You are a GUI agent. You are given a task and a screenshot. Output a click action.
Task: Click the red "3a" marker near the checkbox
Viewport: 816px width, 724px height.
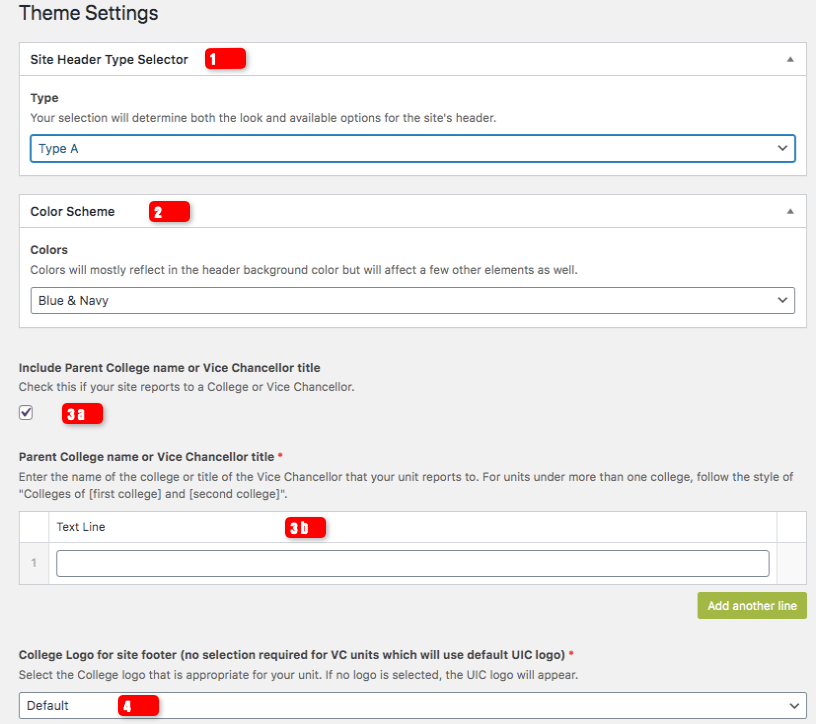point(83,414)
